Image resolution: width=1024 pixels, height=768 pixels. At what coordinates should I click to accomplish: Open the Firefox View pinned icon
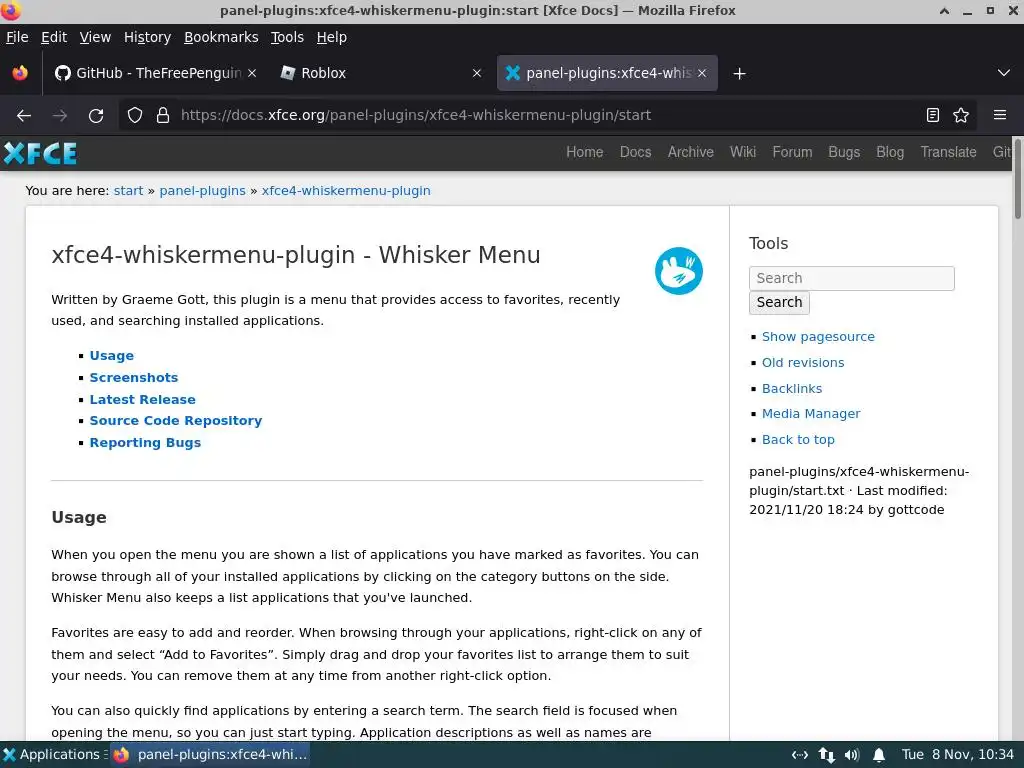pos(20,73)
